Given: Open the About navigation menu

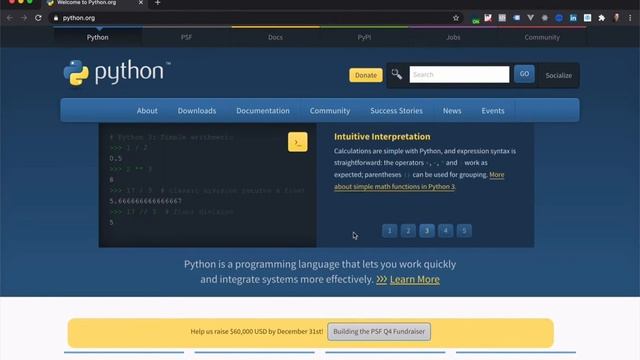Looking at the screenshot, I should tap(147, 111).
